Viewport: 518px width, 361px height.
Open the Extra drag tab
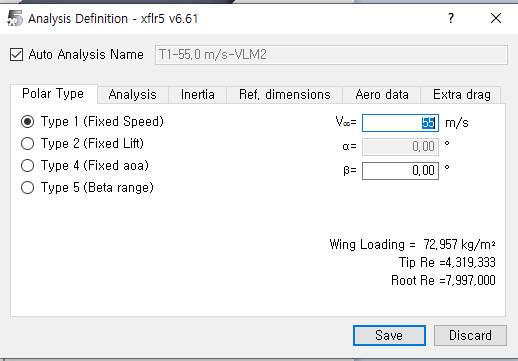[462, 95]
